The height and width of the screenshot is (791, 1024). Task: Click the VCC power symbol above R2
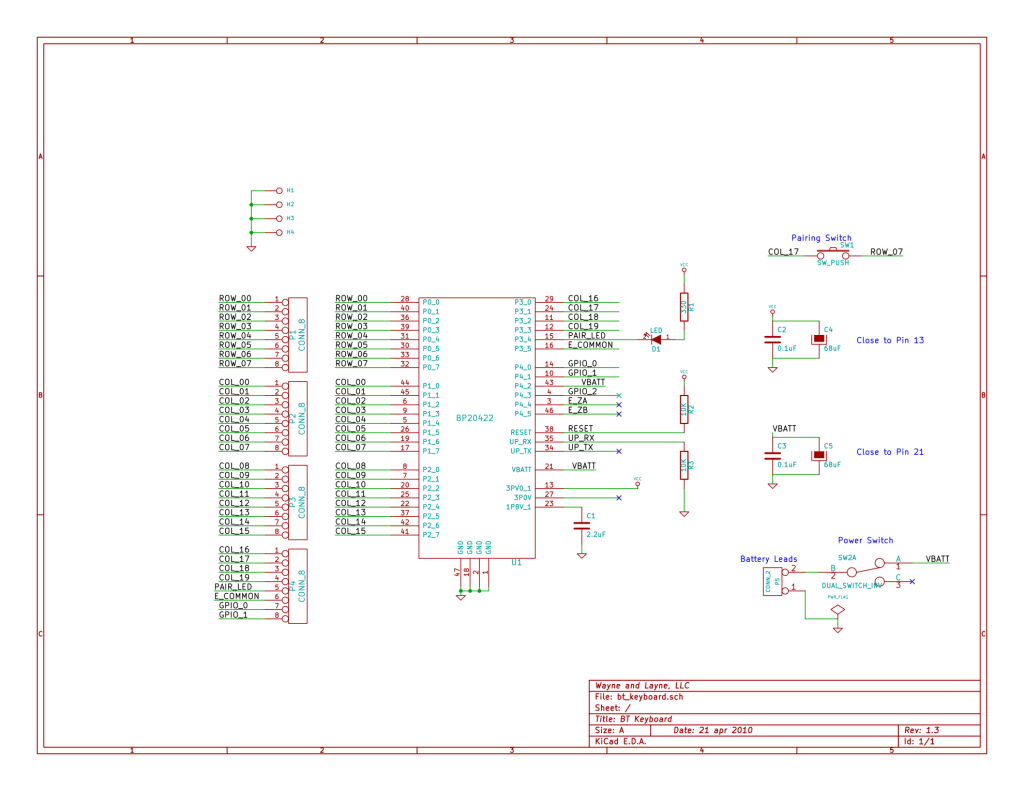(683, 376)
